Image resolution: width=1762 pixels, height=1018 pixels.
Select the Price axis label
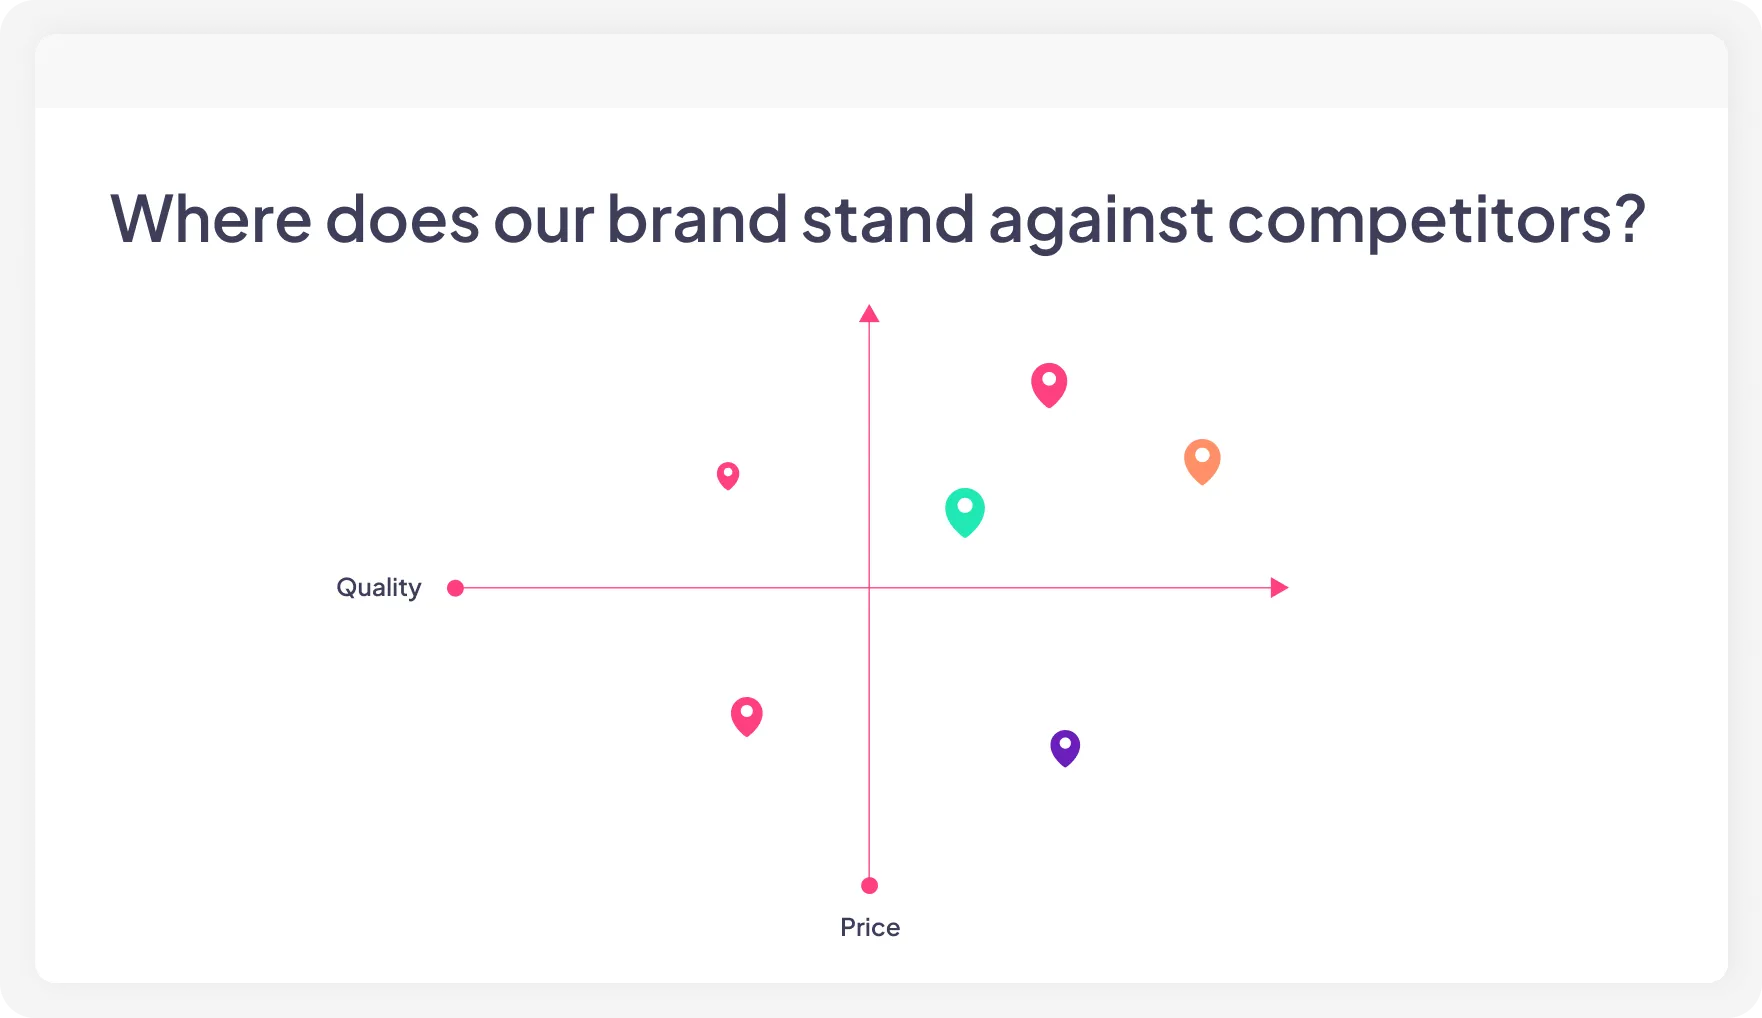pyautogui.click(x=870, y=927)
